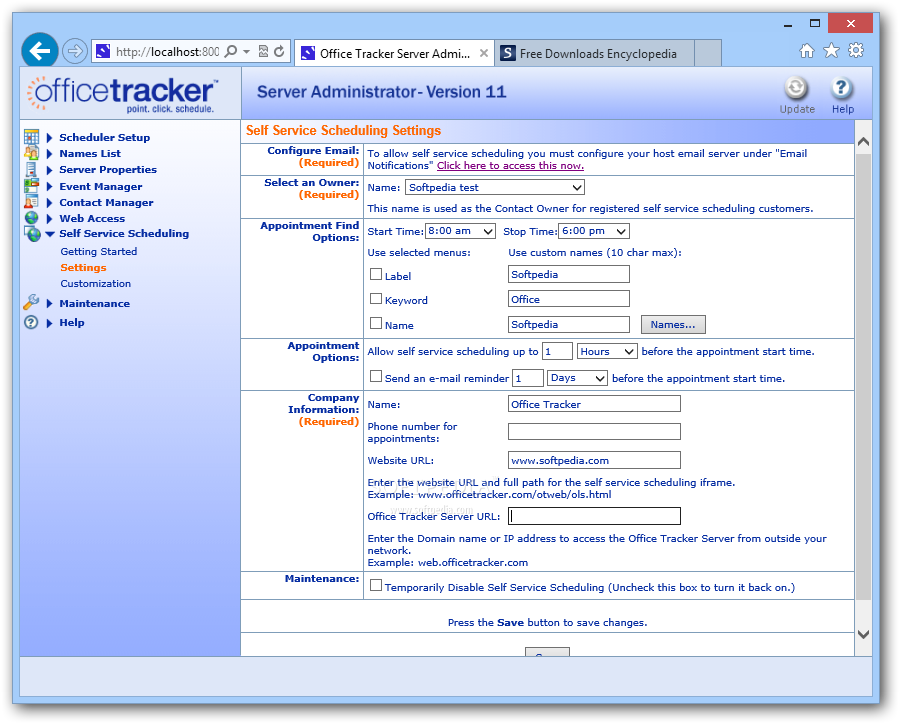Click the officetracker logo

point(122,94)
